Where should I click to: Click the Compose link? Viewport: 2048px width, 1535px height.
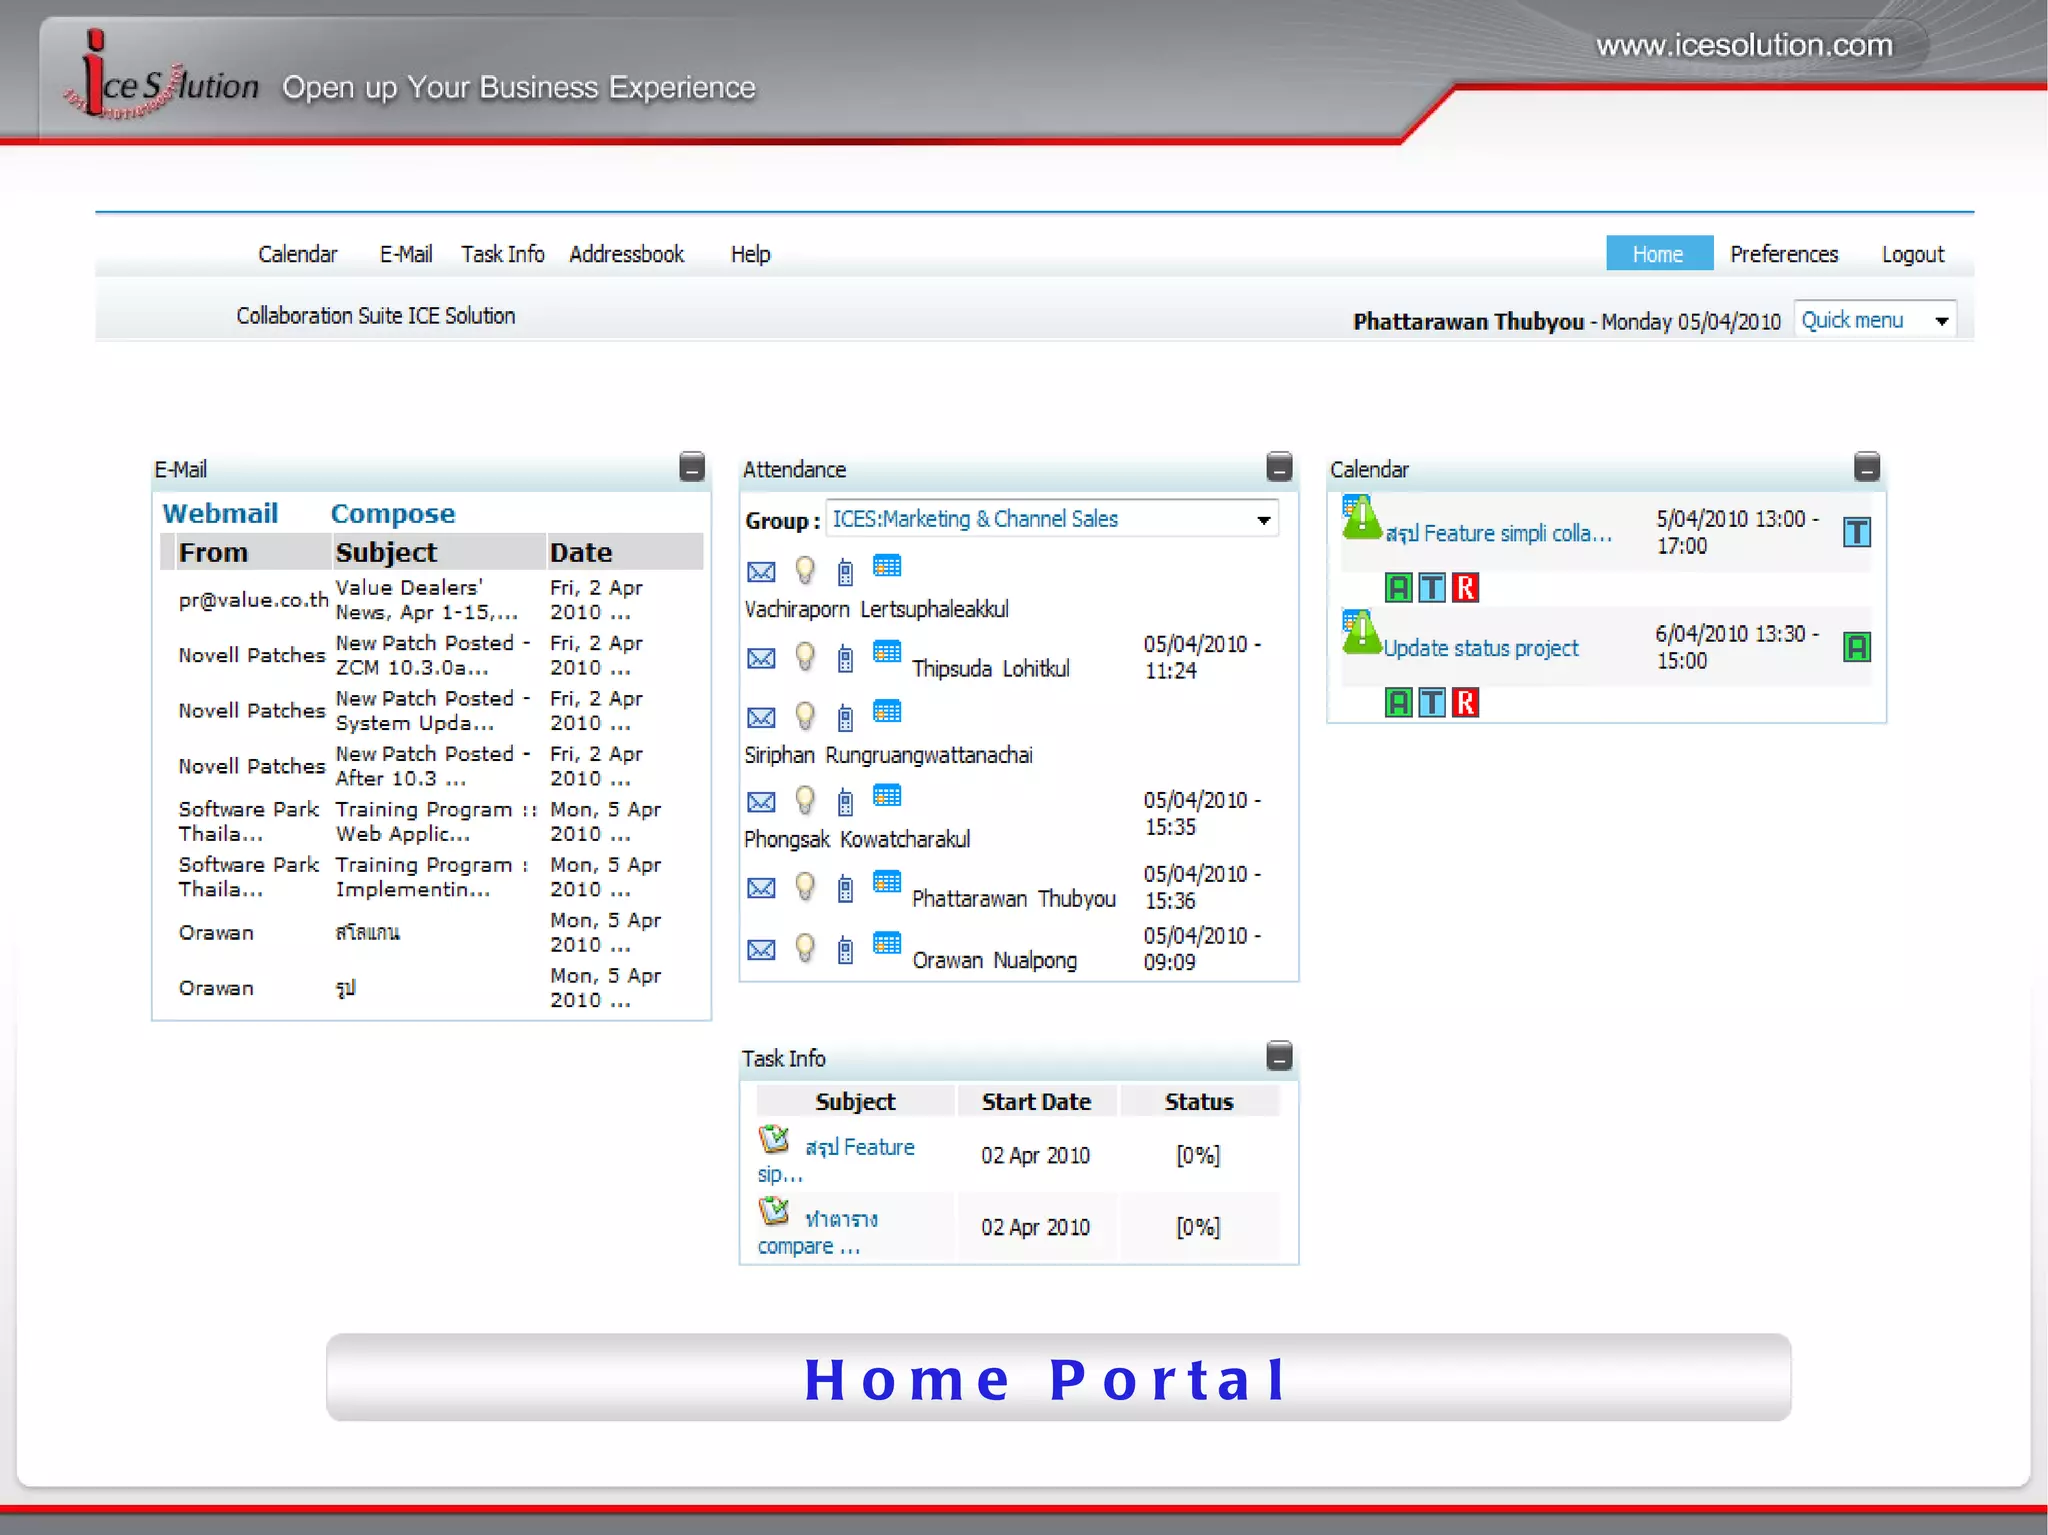(x=393, y=513)
